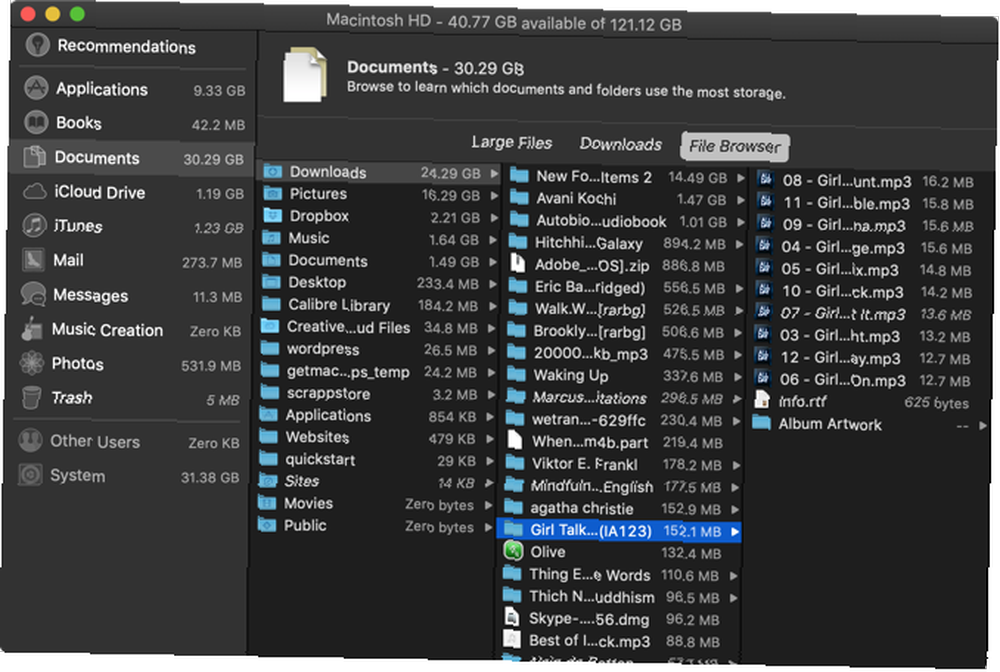This screenshot has height=672, width=1000.
Task: Click the Books icon in the sidebar
Action: (36, 122)
